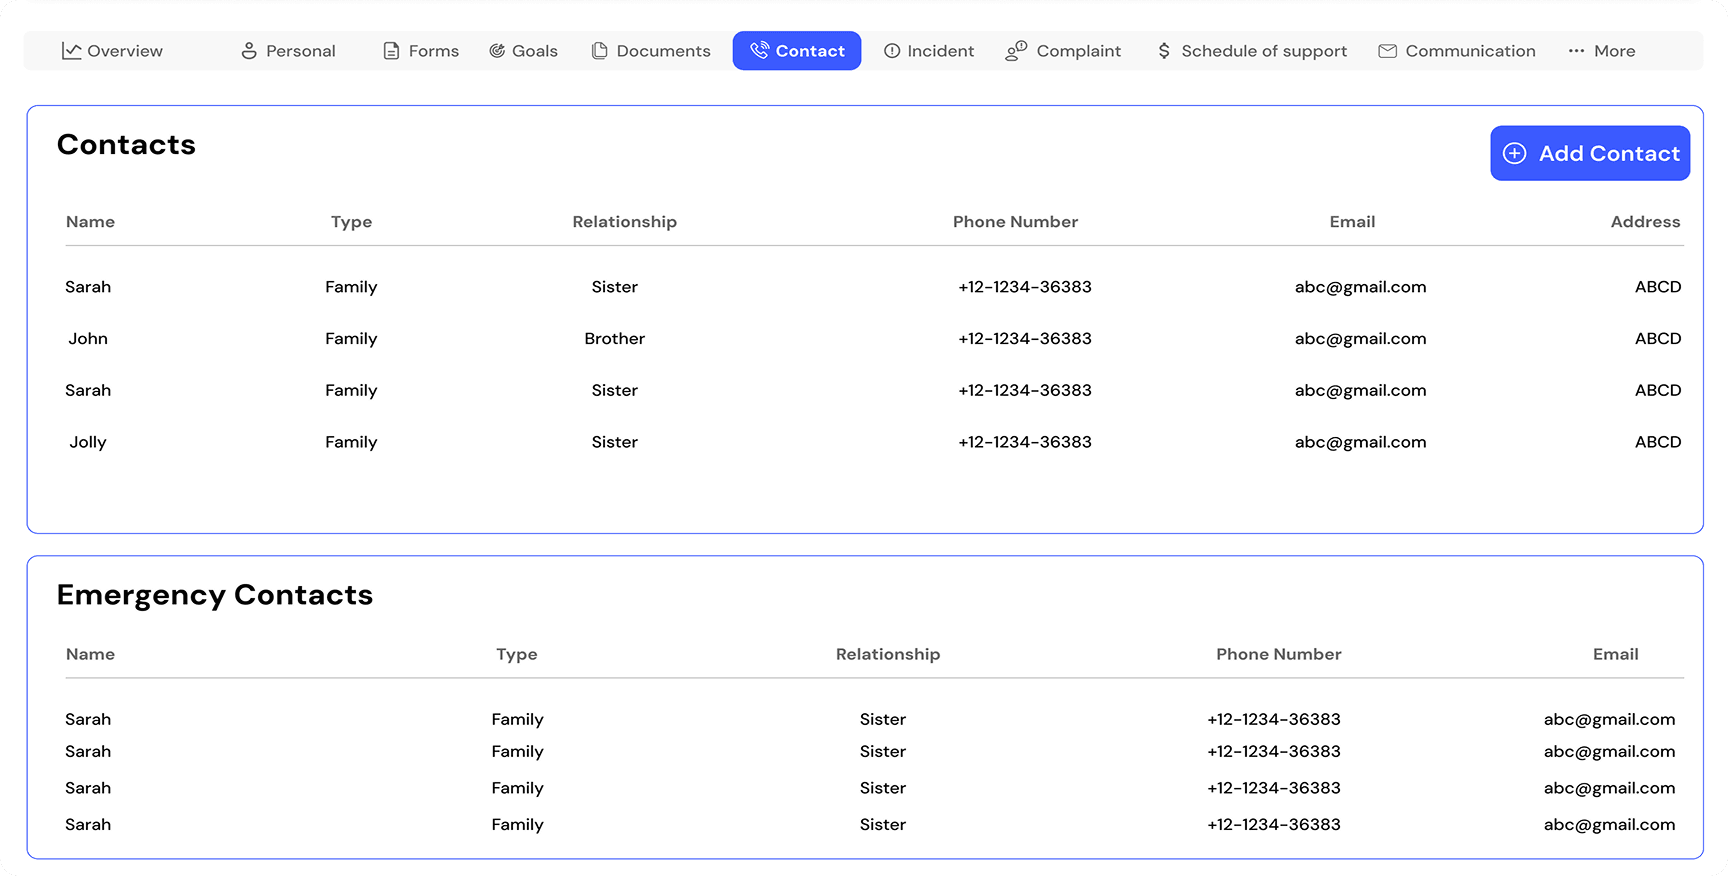Click Email header in Contacts table
1728x876 pixels.
[1352, 222]
